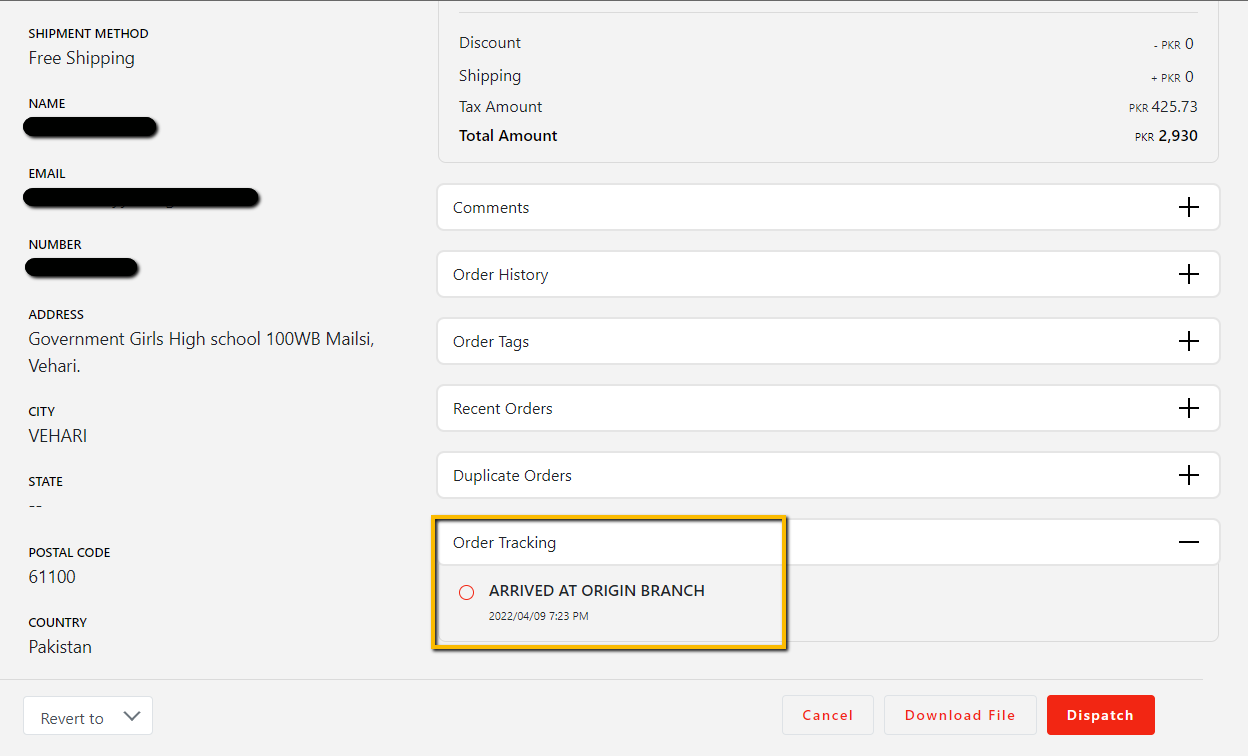Click the Comments section label
The image size is (1248, 756).
491,208
